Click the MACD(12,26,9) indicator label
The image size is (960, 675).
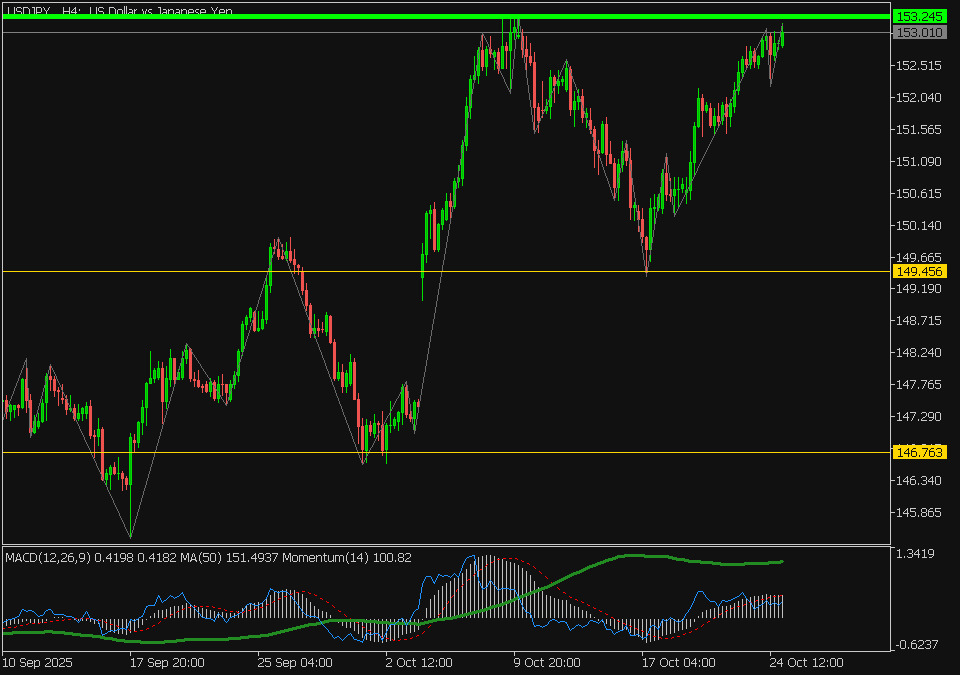(x=45, y=557)
